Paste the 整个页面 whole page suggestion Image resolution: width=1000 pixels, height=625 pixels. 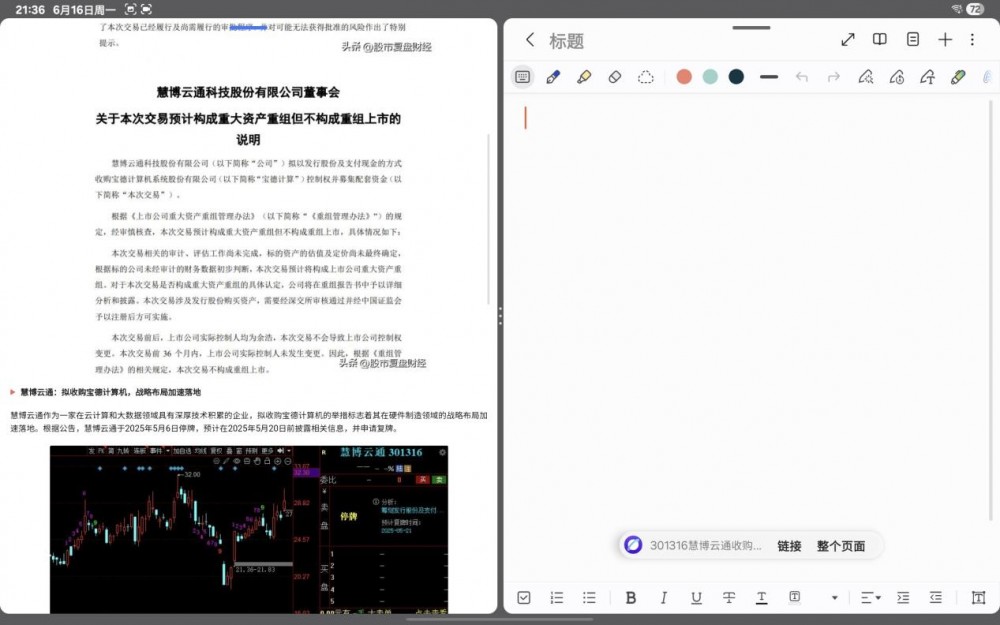click(x=841, y=546)
